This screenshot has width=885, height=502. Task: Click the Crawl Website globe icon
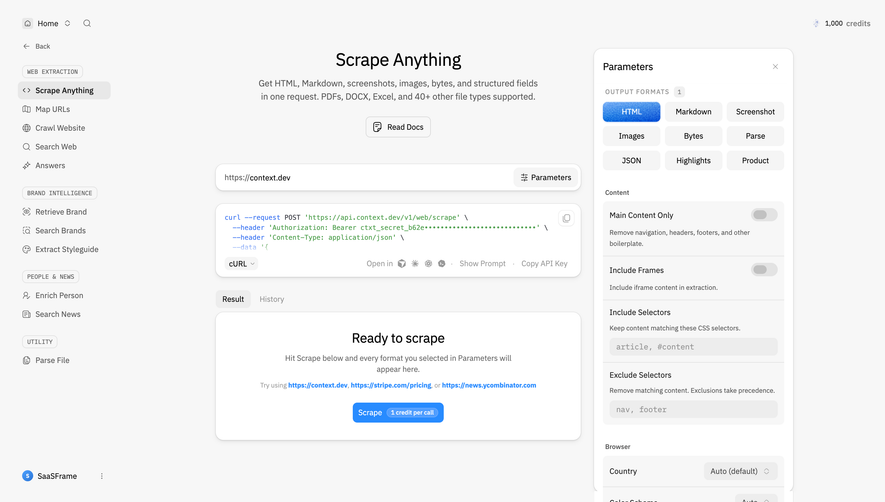27,128
